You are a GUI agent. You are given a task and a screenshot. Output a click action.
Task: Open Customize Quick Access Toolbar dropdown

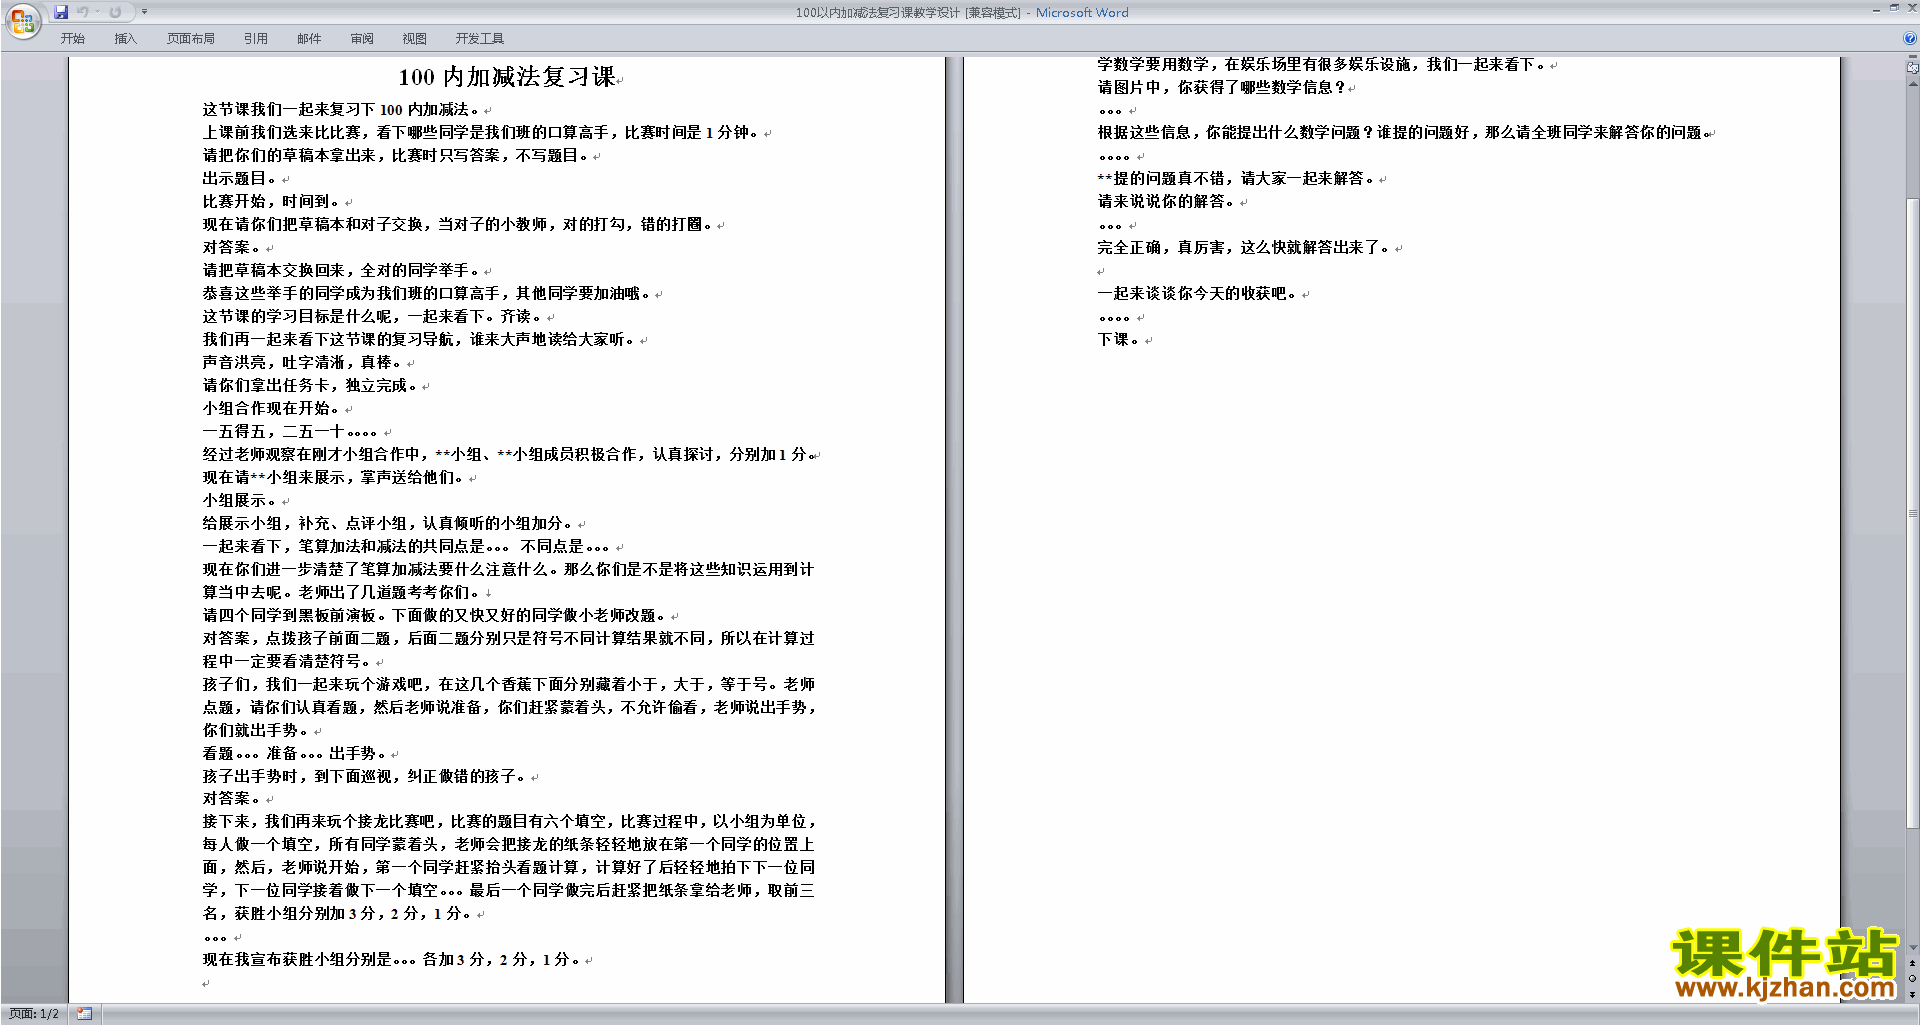pyautogui.click(x=144, y=12)
